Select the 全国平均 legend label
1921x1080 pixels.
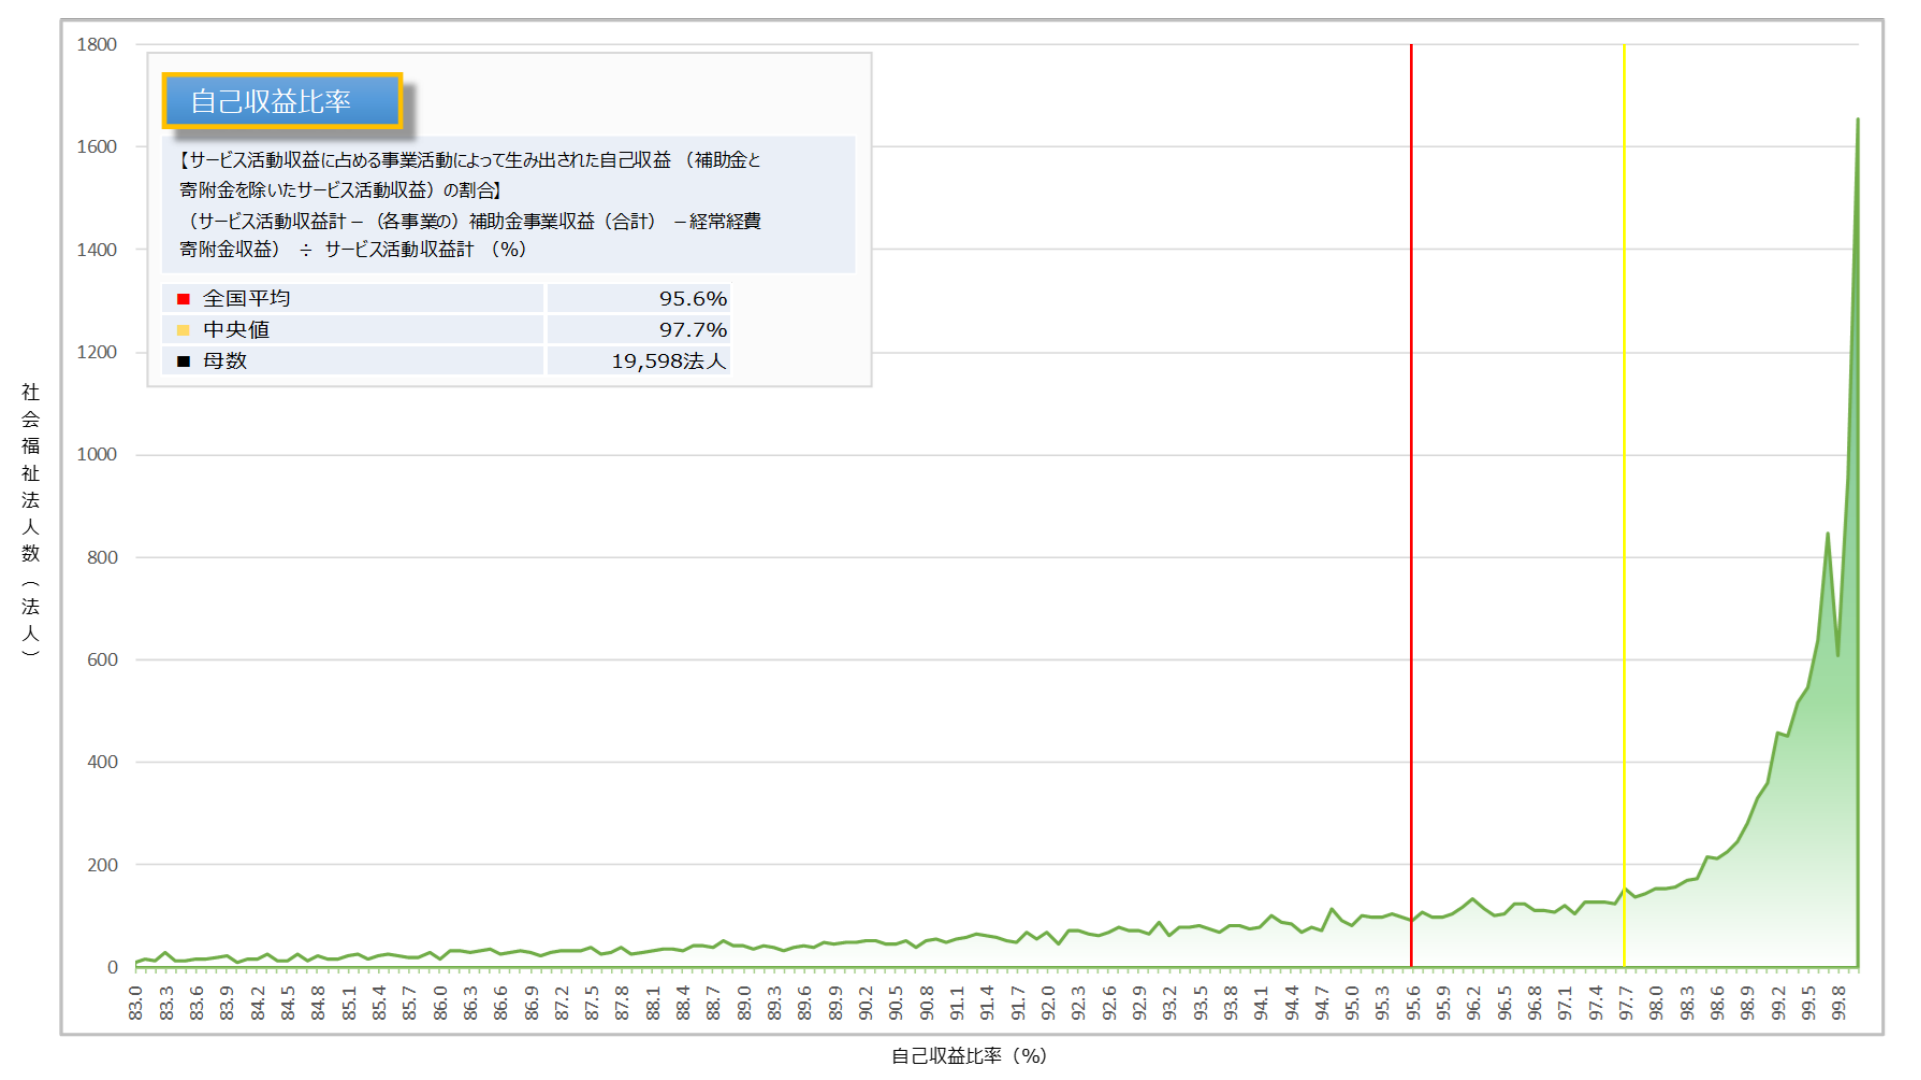(246, 298)
